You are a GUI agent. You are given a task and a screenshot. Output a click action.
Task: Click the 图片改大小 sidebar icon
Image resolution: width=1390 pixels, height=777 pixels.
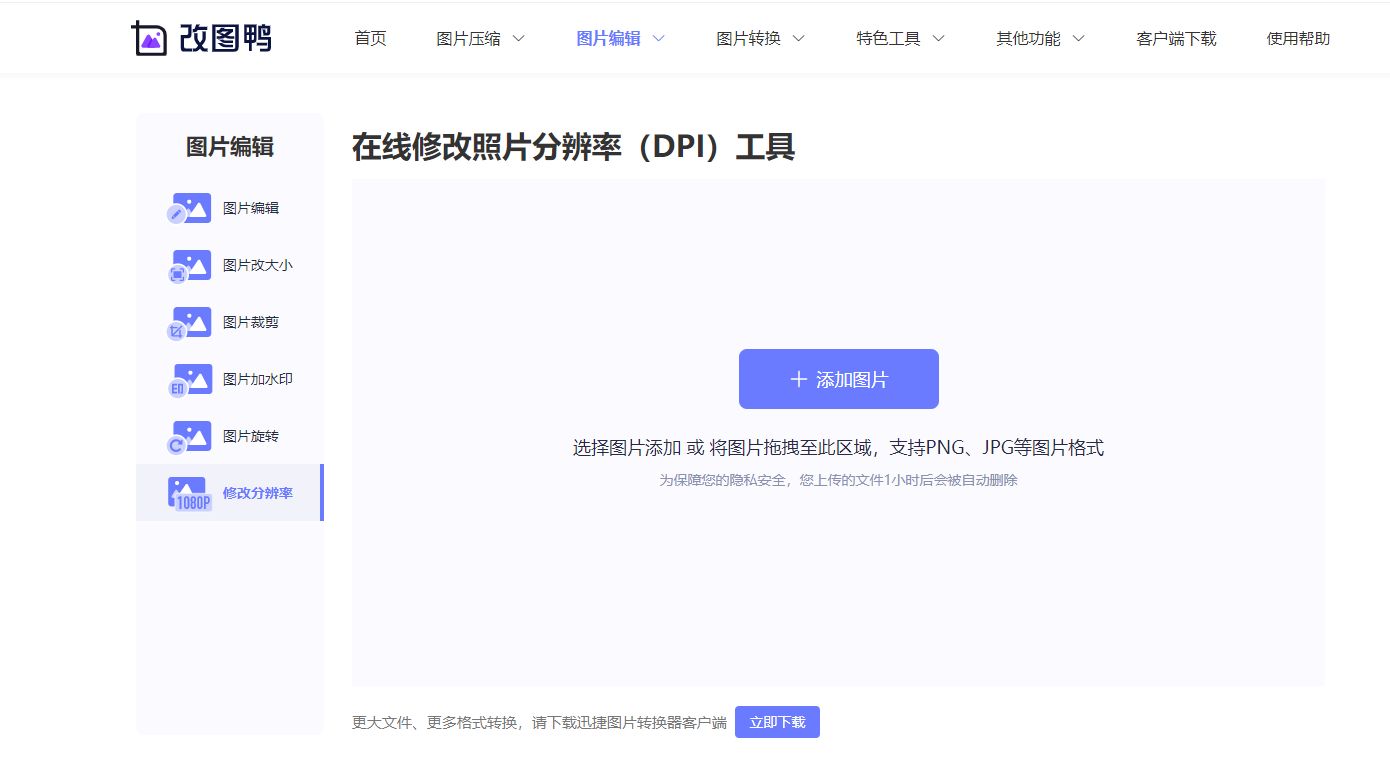click(x=189, y=265)
